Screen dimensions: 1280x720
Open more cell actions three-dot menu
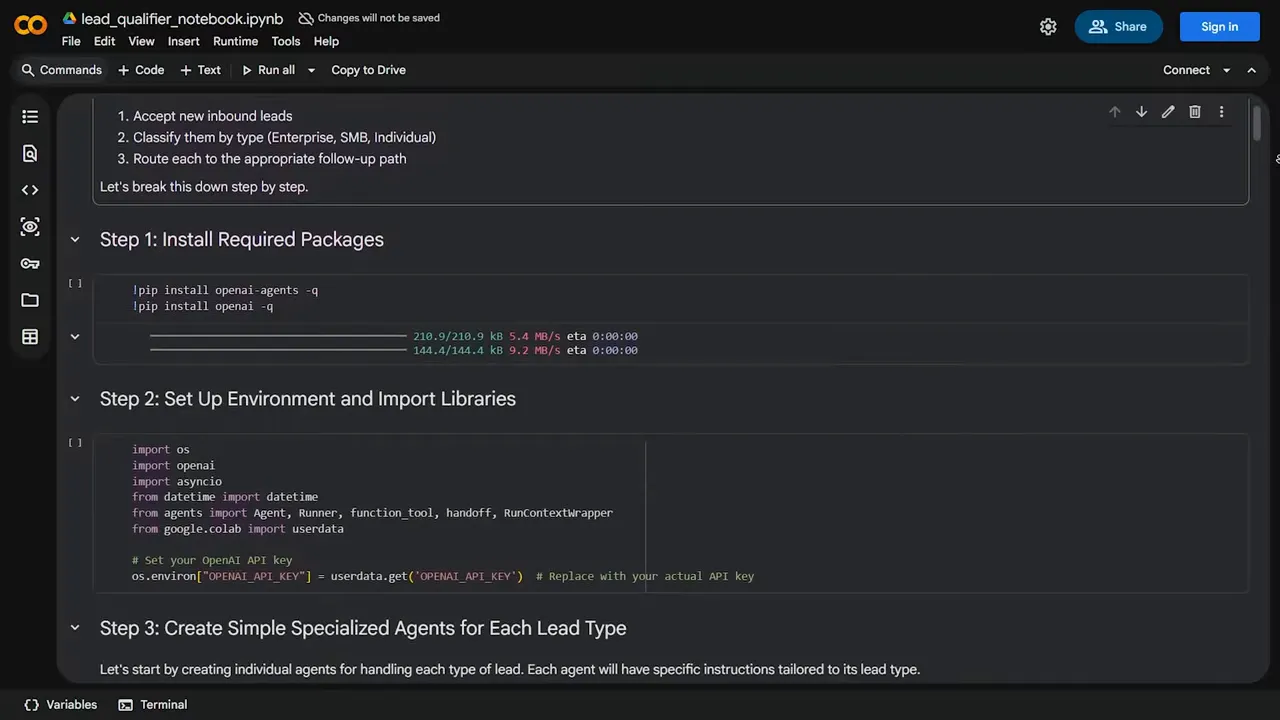pos(1221,112)
